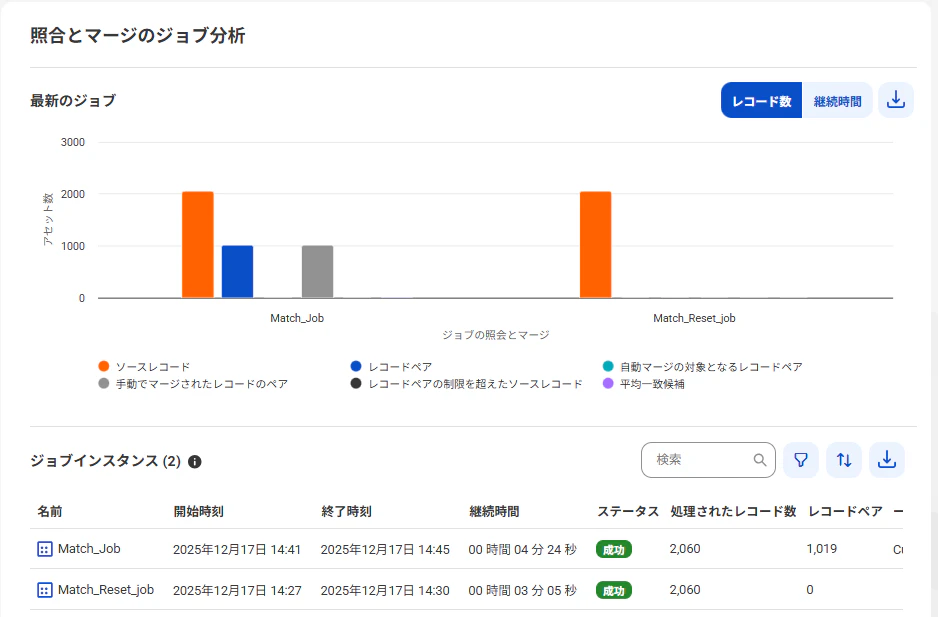The height and width of the screenshot is (617, 938).
Task: Click start time 2025年12月17日 14:27
Action: [x=237, y=591]
